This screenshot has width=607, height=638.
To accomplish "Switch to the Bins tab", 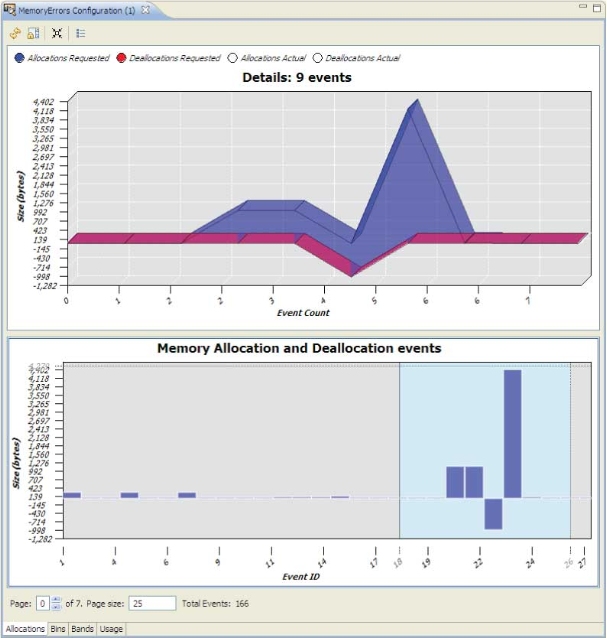I will 58,629.
